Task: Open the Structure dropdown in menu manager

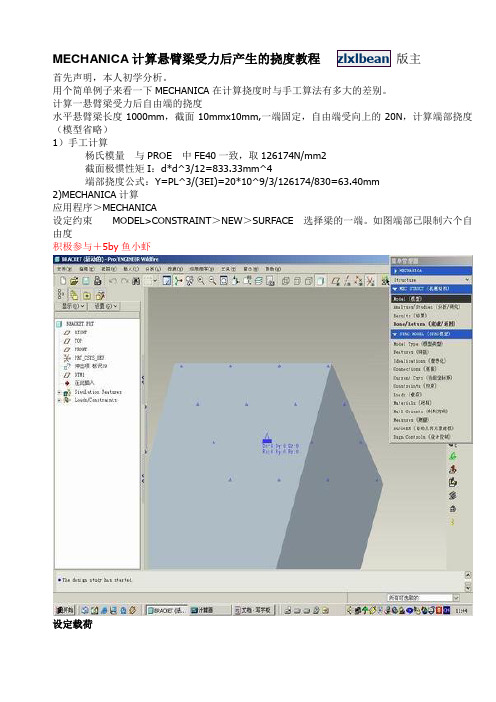Action: pos(431,280)
